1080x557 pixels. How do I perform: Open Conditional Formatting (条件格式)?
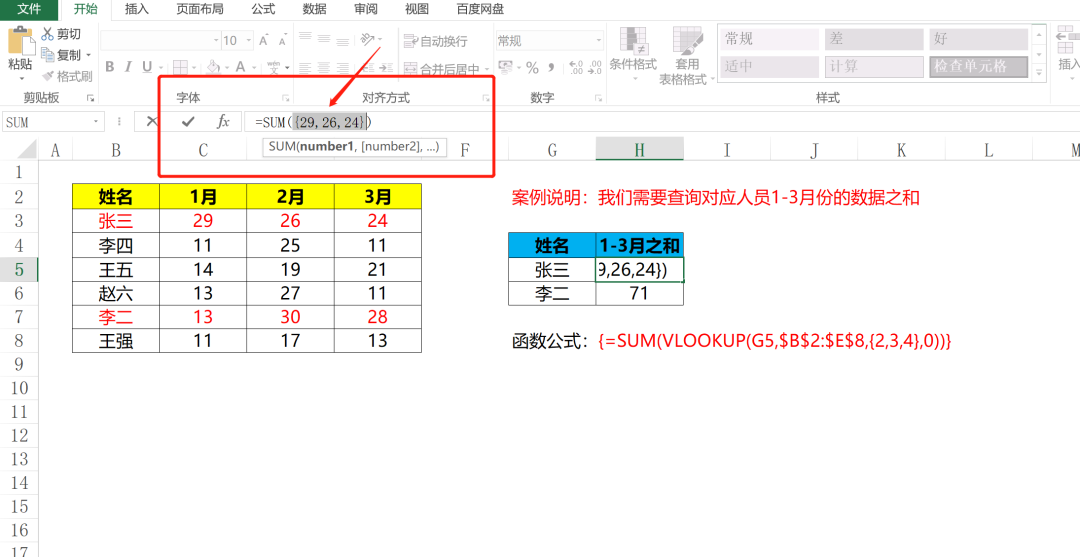(633, 55)
